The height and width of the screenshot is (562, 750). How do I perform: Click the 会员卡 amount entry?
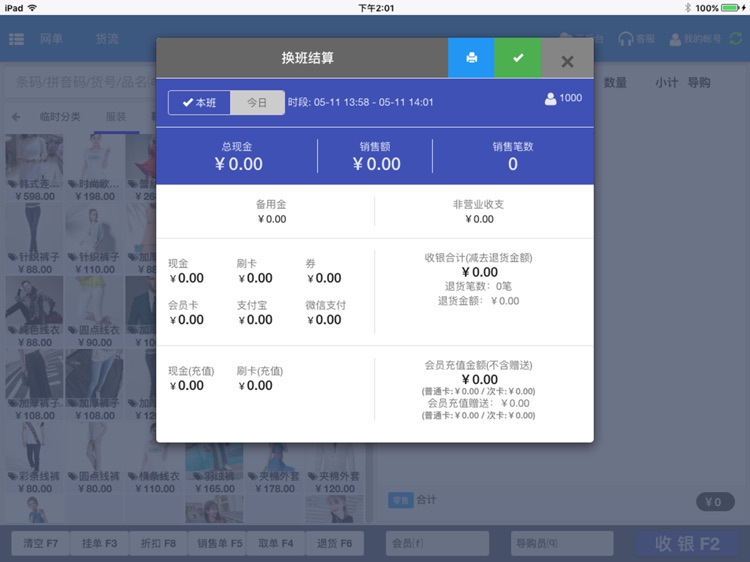[x=186, y=313]
